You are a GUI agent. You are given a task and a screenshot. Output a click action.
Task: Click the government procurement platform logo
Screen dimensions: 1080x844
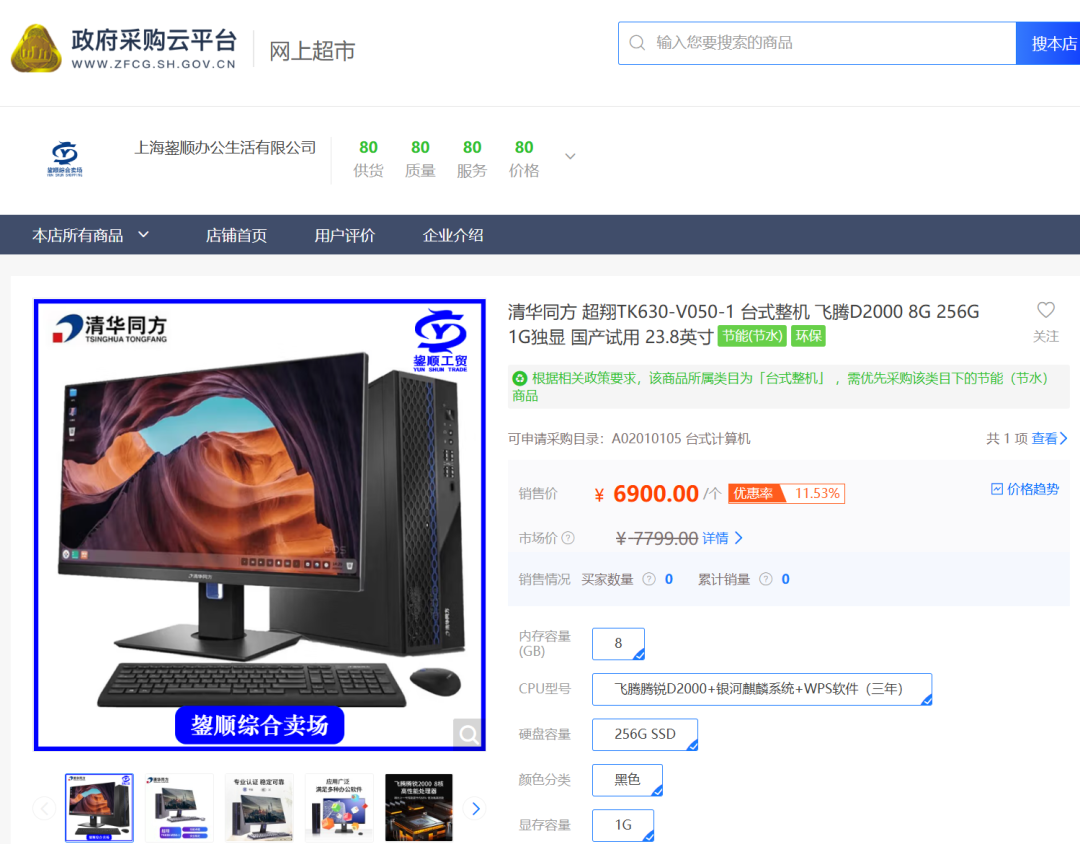[124, 48]
